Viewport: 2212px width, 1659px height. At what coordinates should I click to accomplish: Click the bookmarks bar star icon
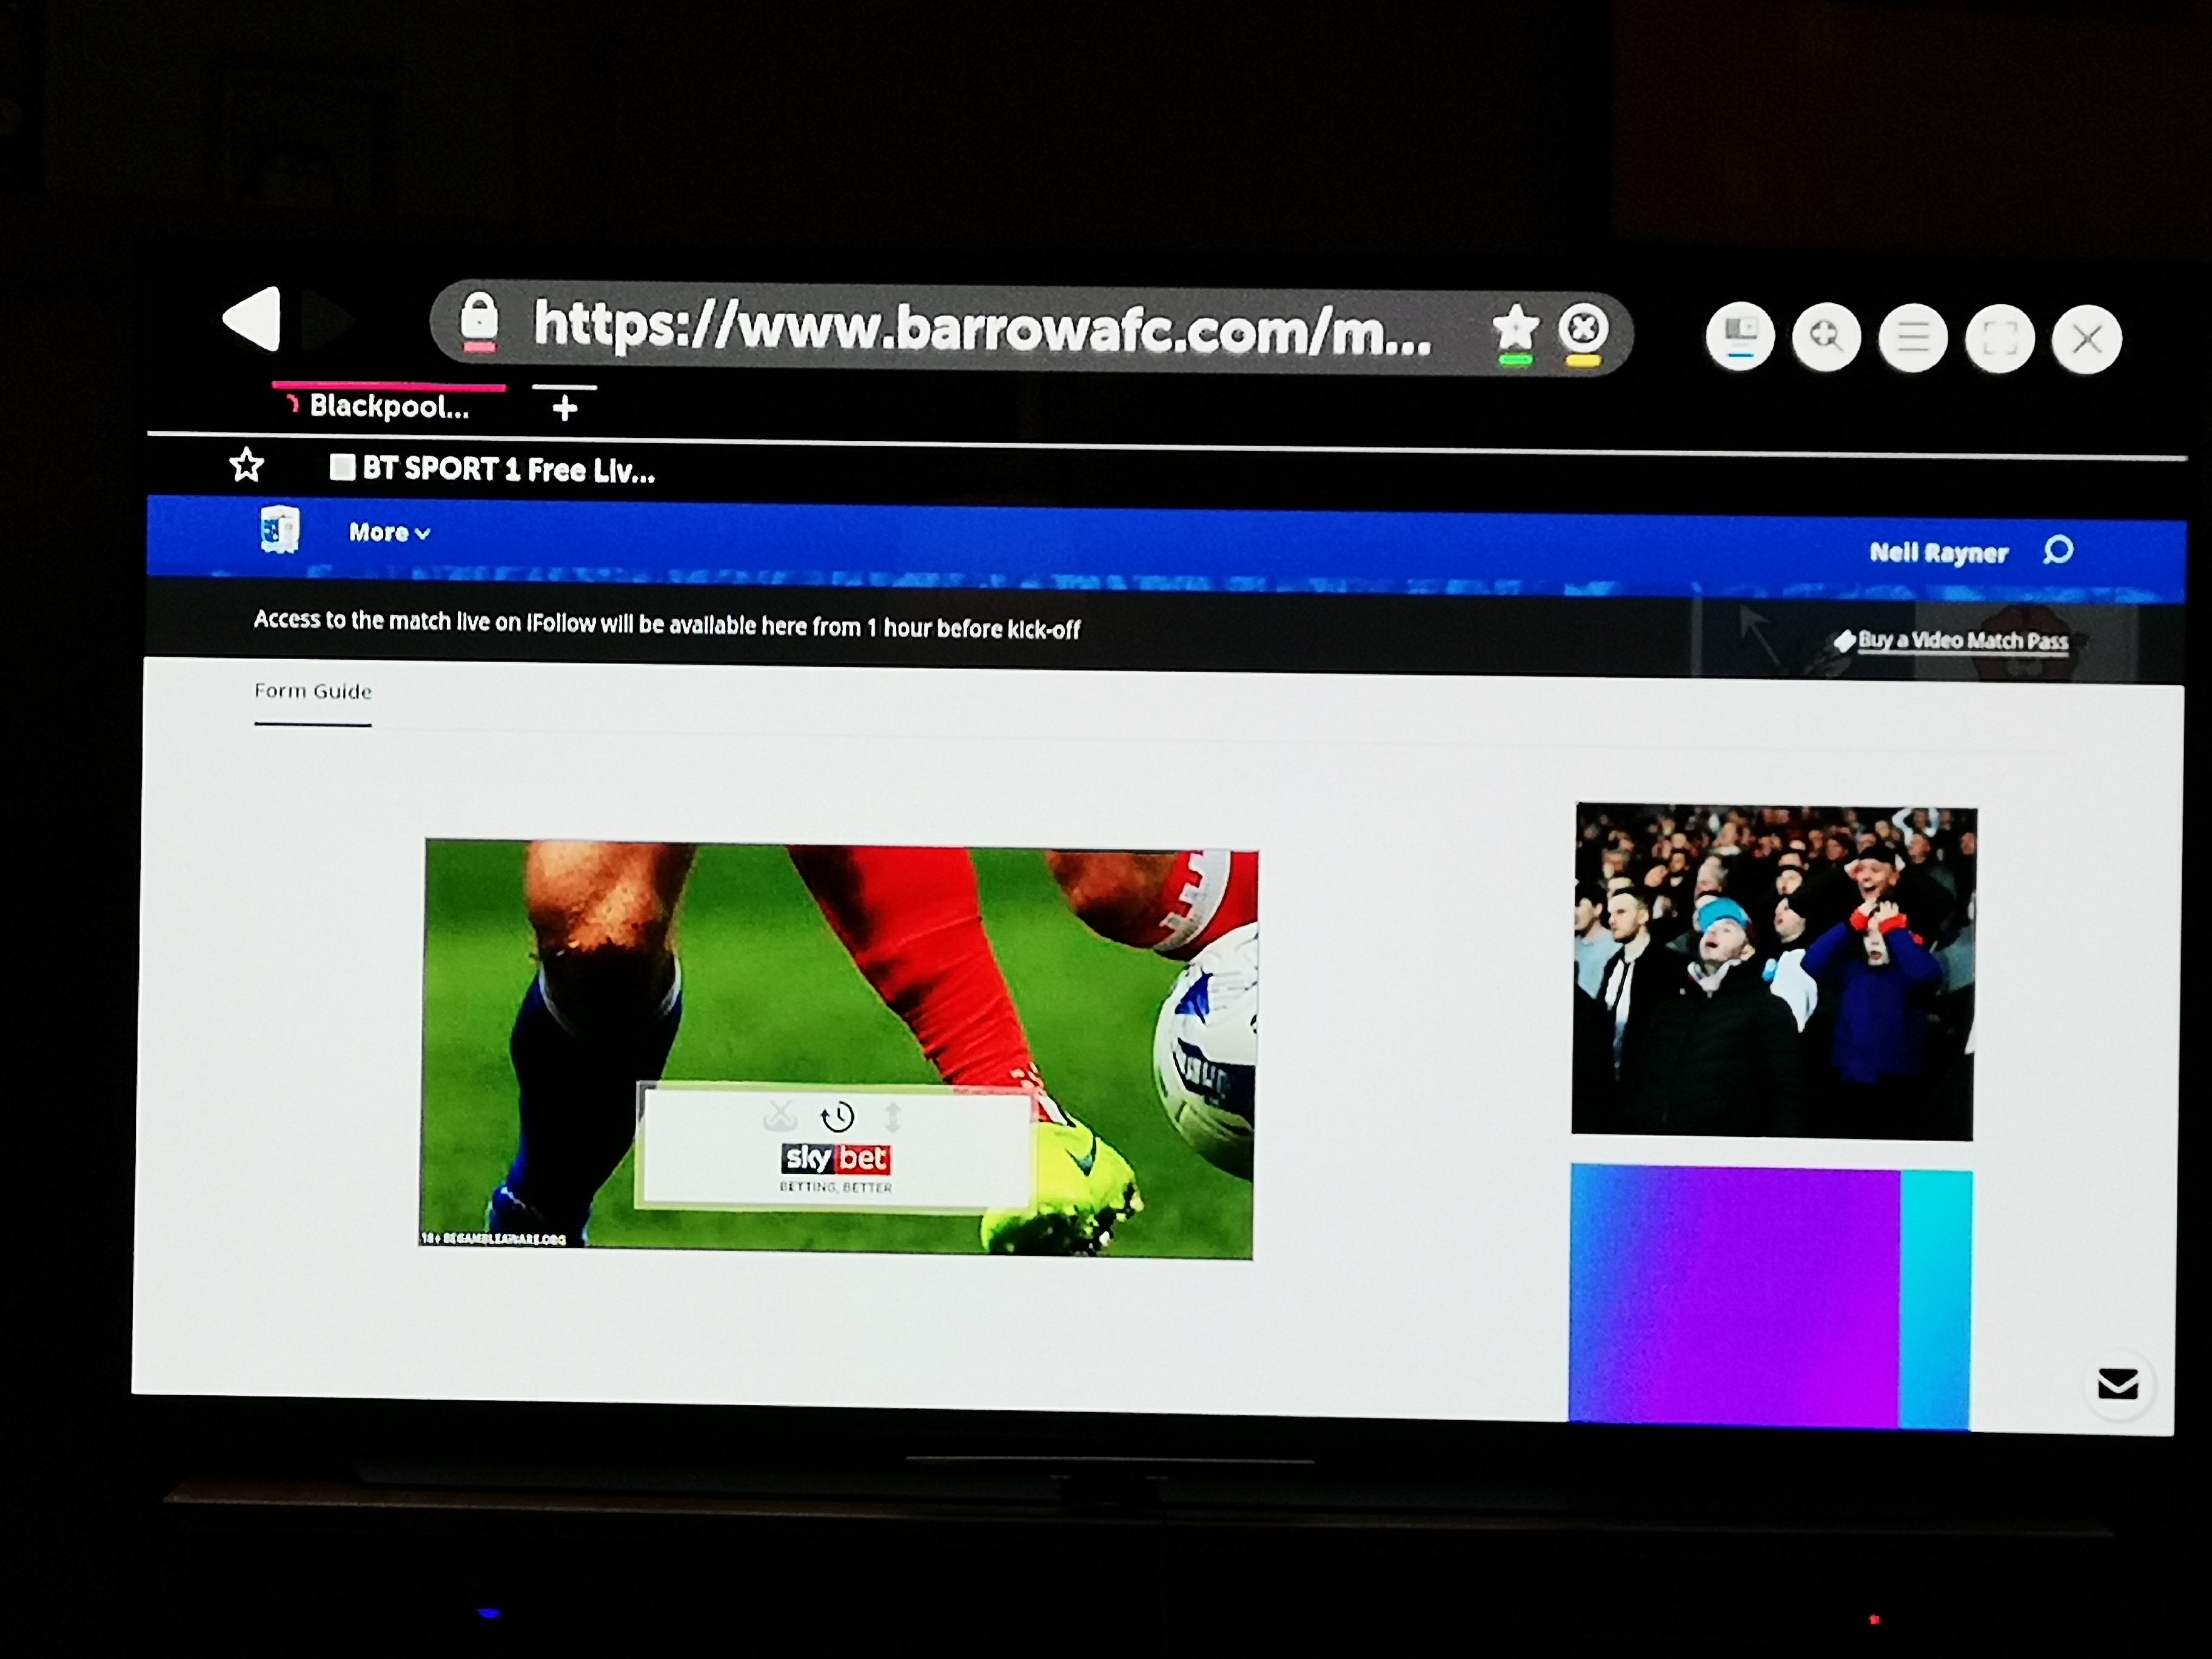tap(247, 465)
